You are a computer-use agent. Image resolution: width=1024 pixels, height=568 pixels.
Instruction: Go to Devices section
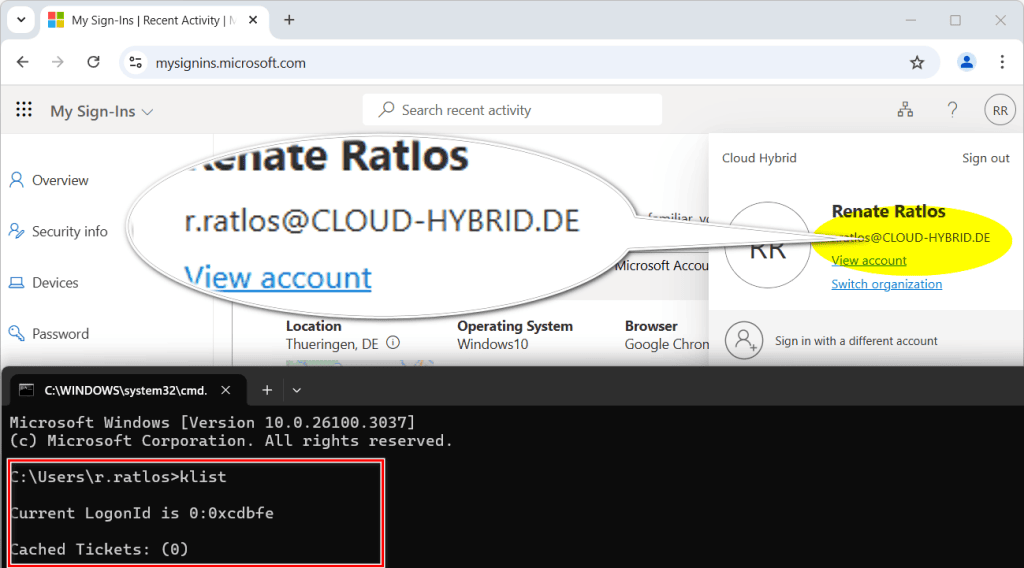click(x=55, y=283)
